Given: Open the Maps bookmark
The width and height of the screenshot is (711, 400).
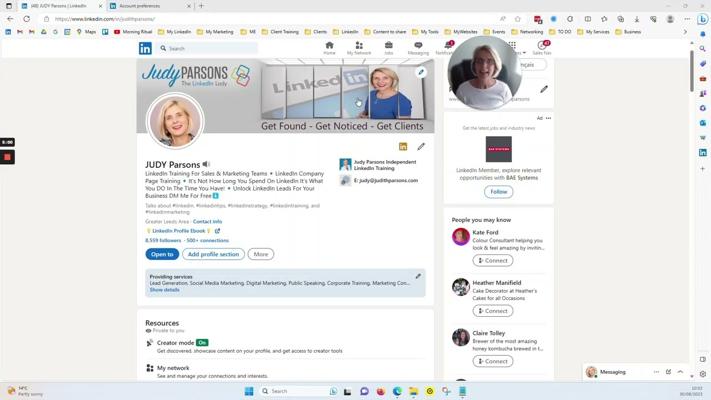Looking at the screenshot, I should point(86,32).
